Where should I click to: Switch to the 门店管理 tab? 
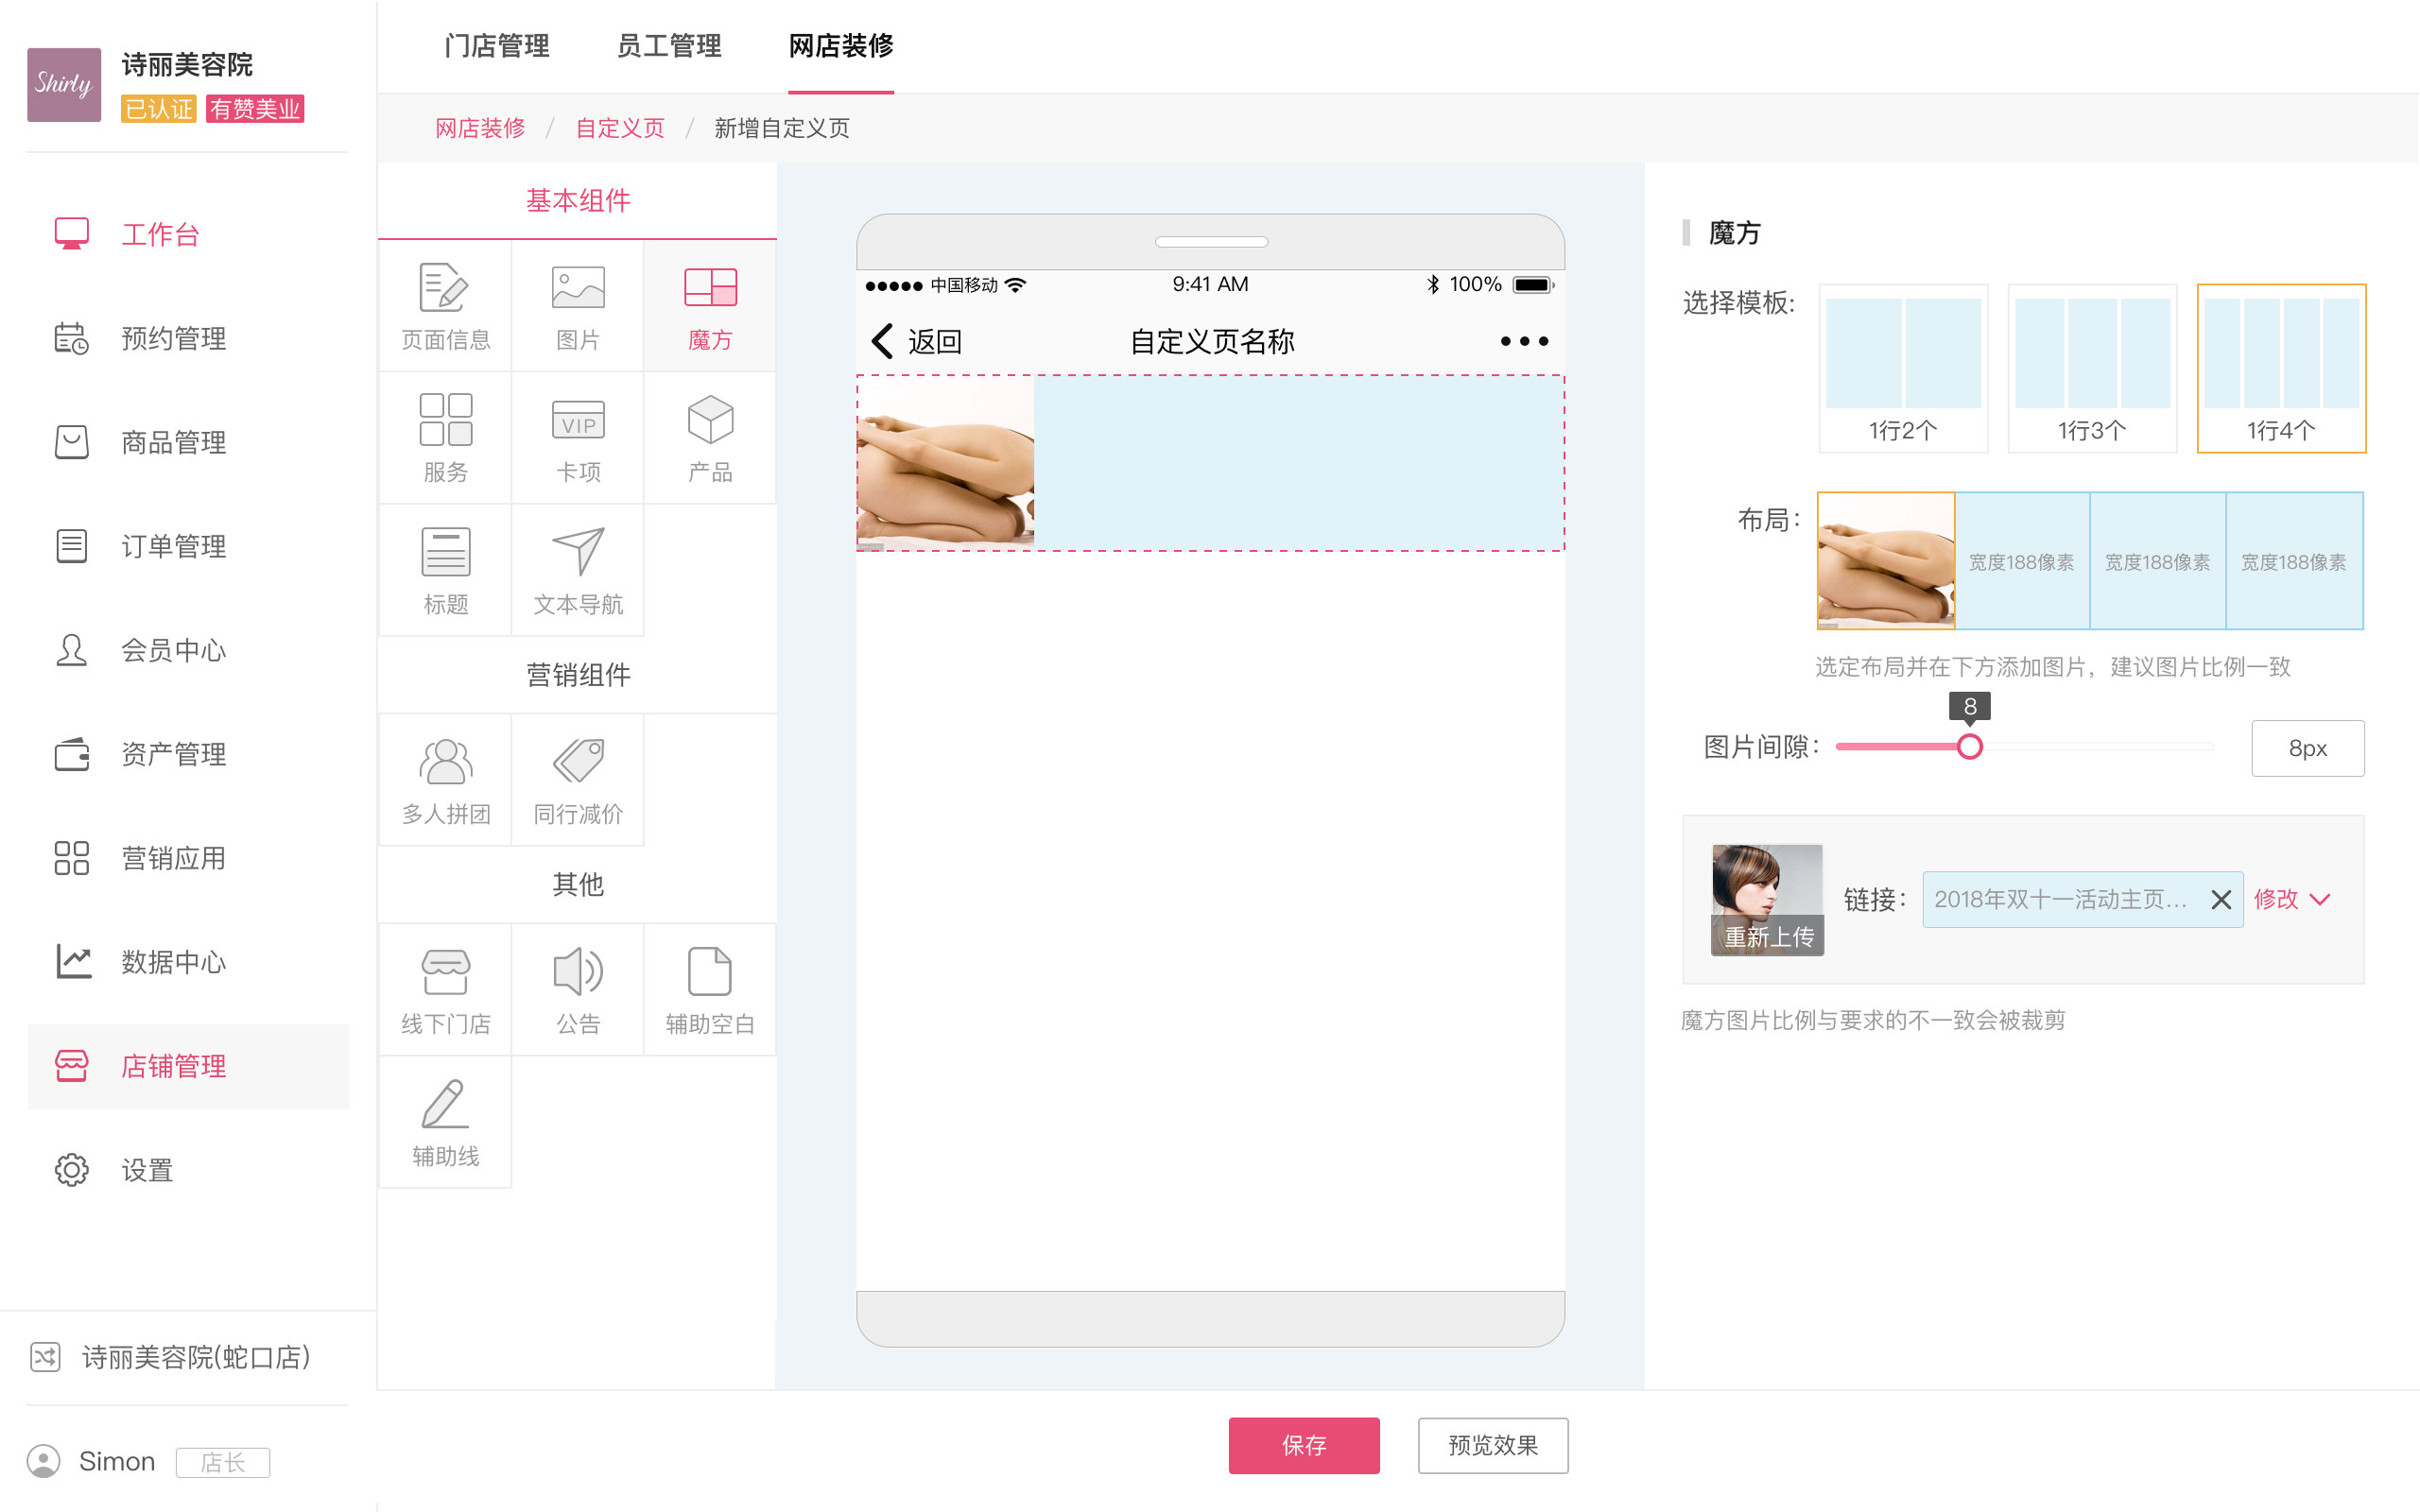(x=497, y=46)
